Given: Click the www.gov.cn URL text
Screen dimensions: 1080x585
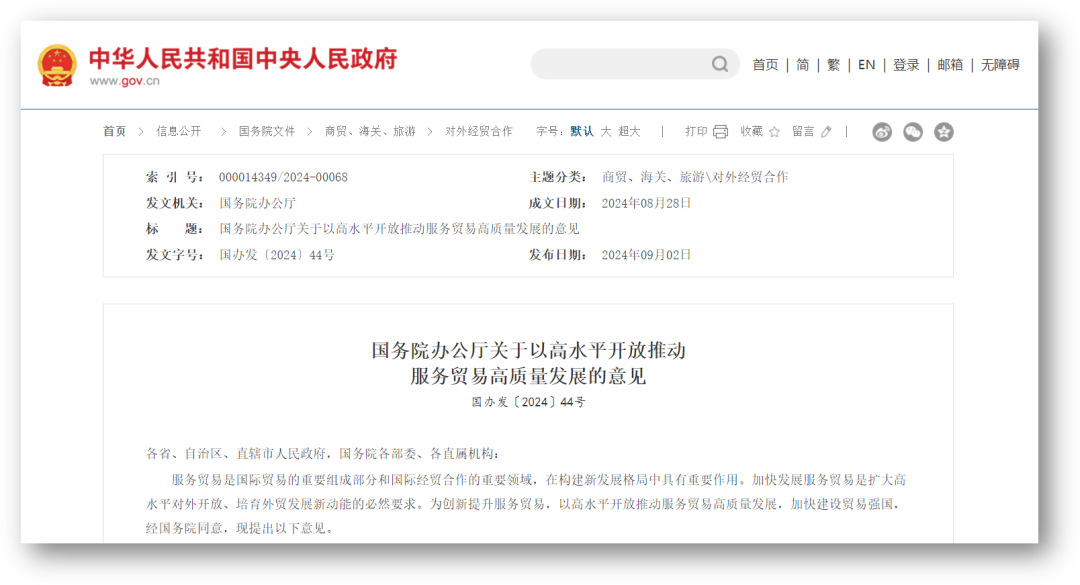Looking at the screenshot, I should tap(124, 81).
